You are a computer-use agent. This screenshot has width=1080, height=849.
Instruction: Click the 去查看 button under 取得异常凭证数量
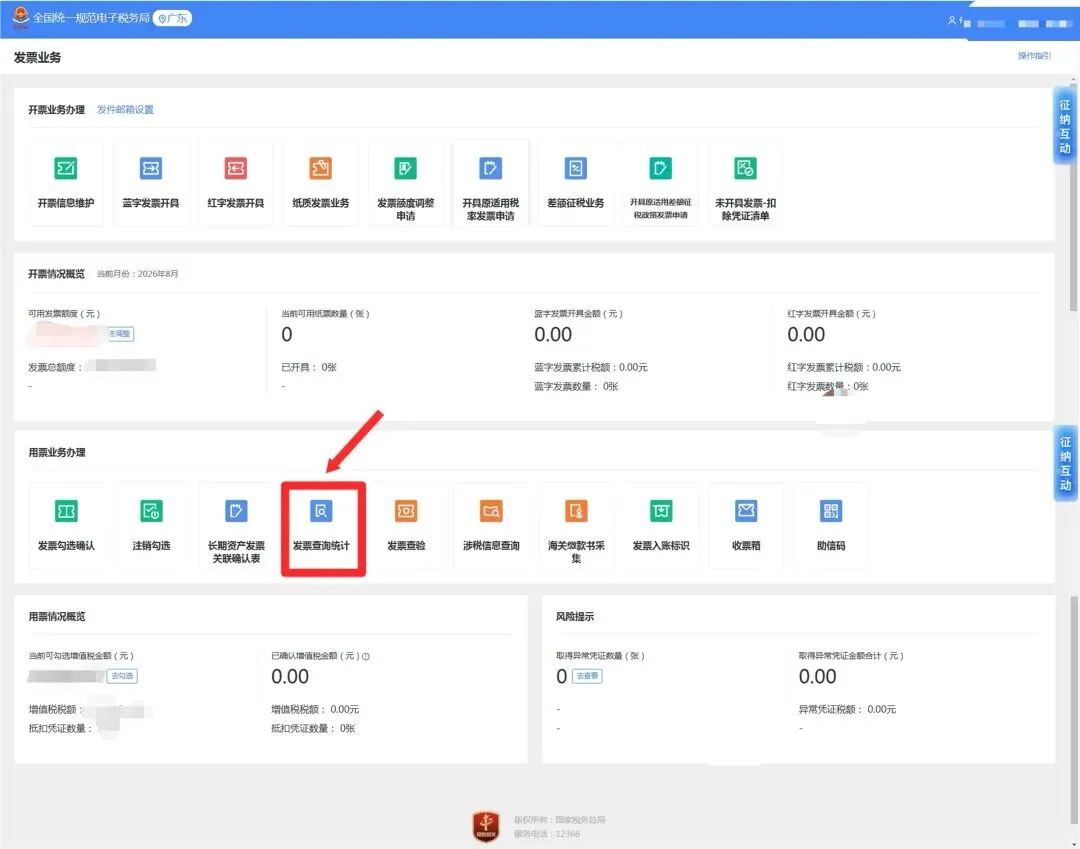tap(587, 676)
